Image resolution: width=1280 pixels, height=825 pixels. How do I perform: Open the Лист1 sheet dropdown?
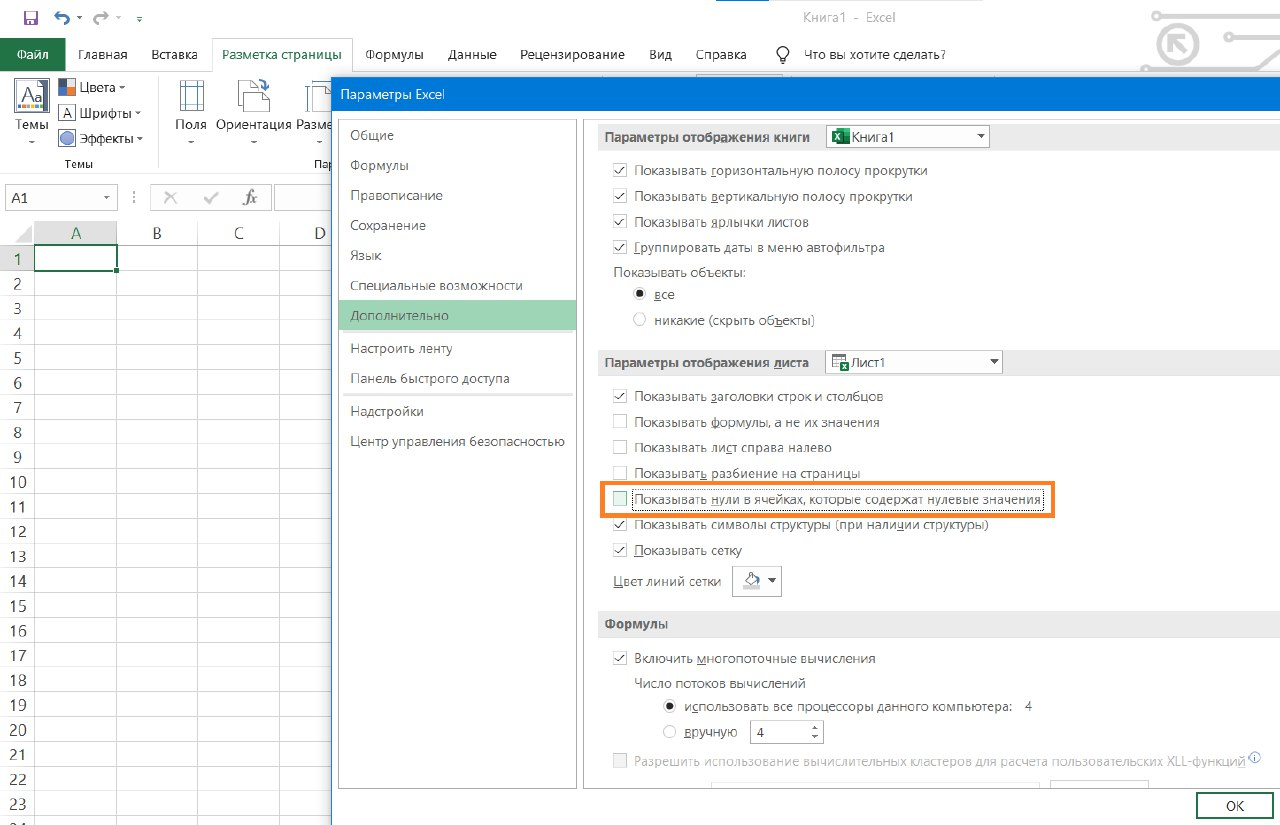[914, 362]
